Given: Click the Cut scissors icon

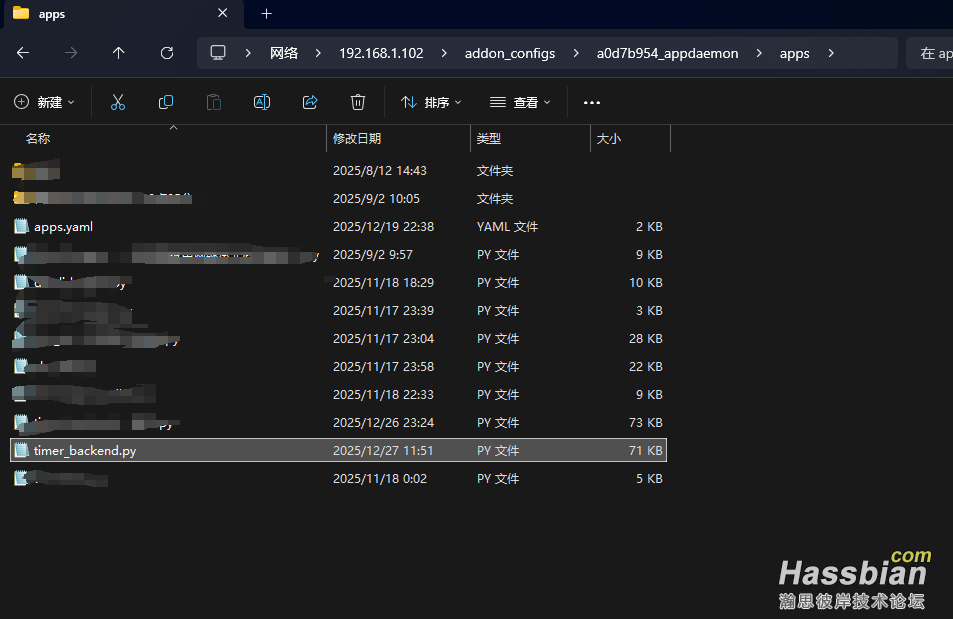Looking at the screenshot, I should click(118, 102).
